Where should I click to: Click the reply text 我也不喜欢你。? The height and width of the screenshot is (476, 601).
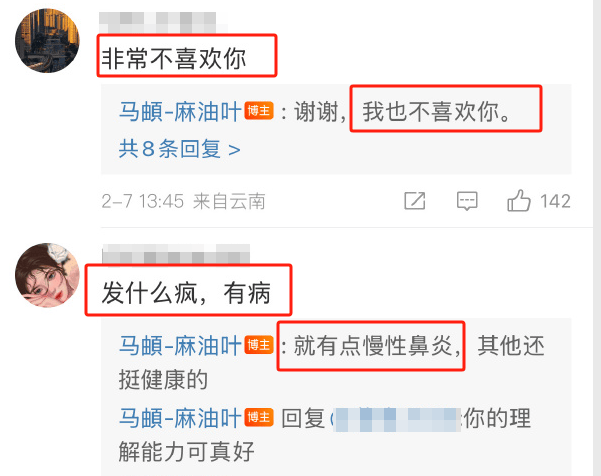pos(437,112)
